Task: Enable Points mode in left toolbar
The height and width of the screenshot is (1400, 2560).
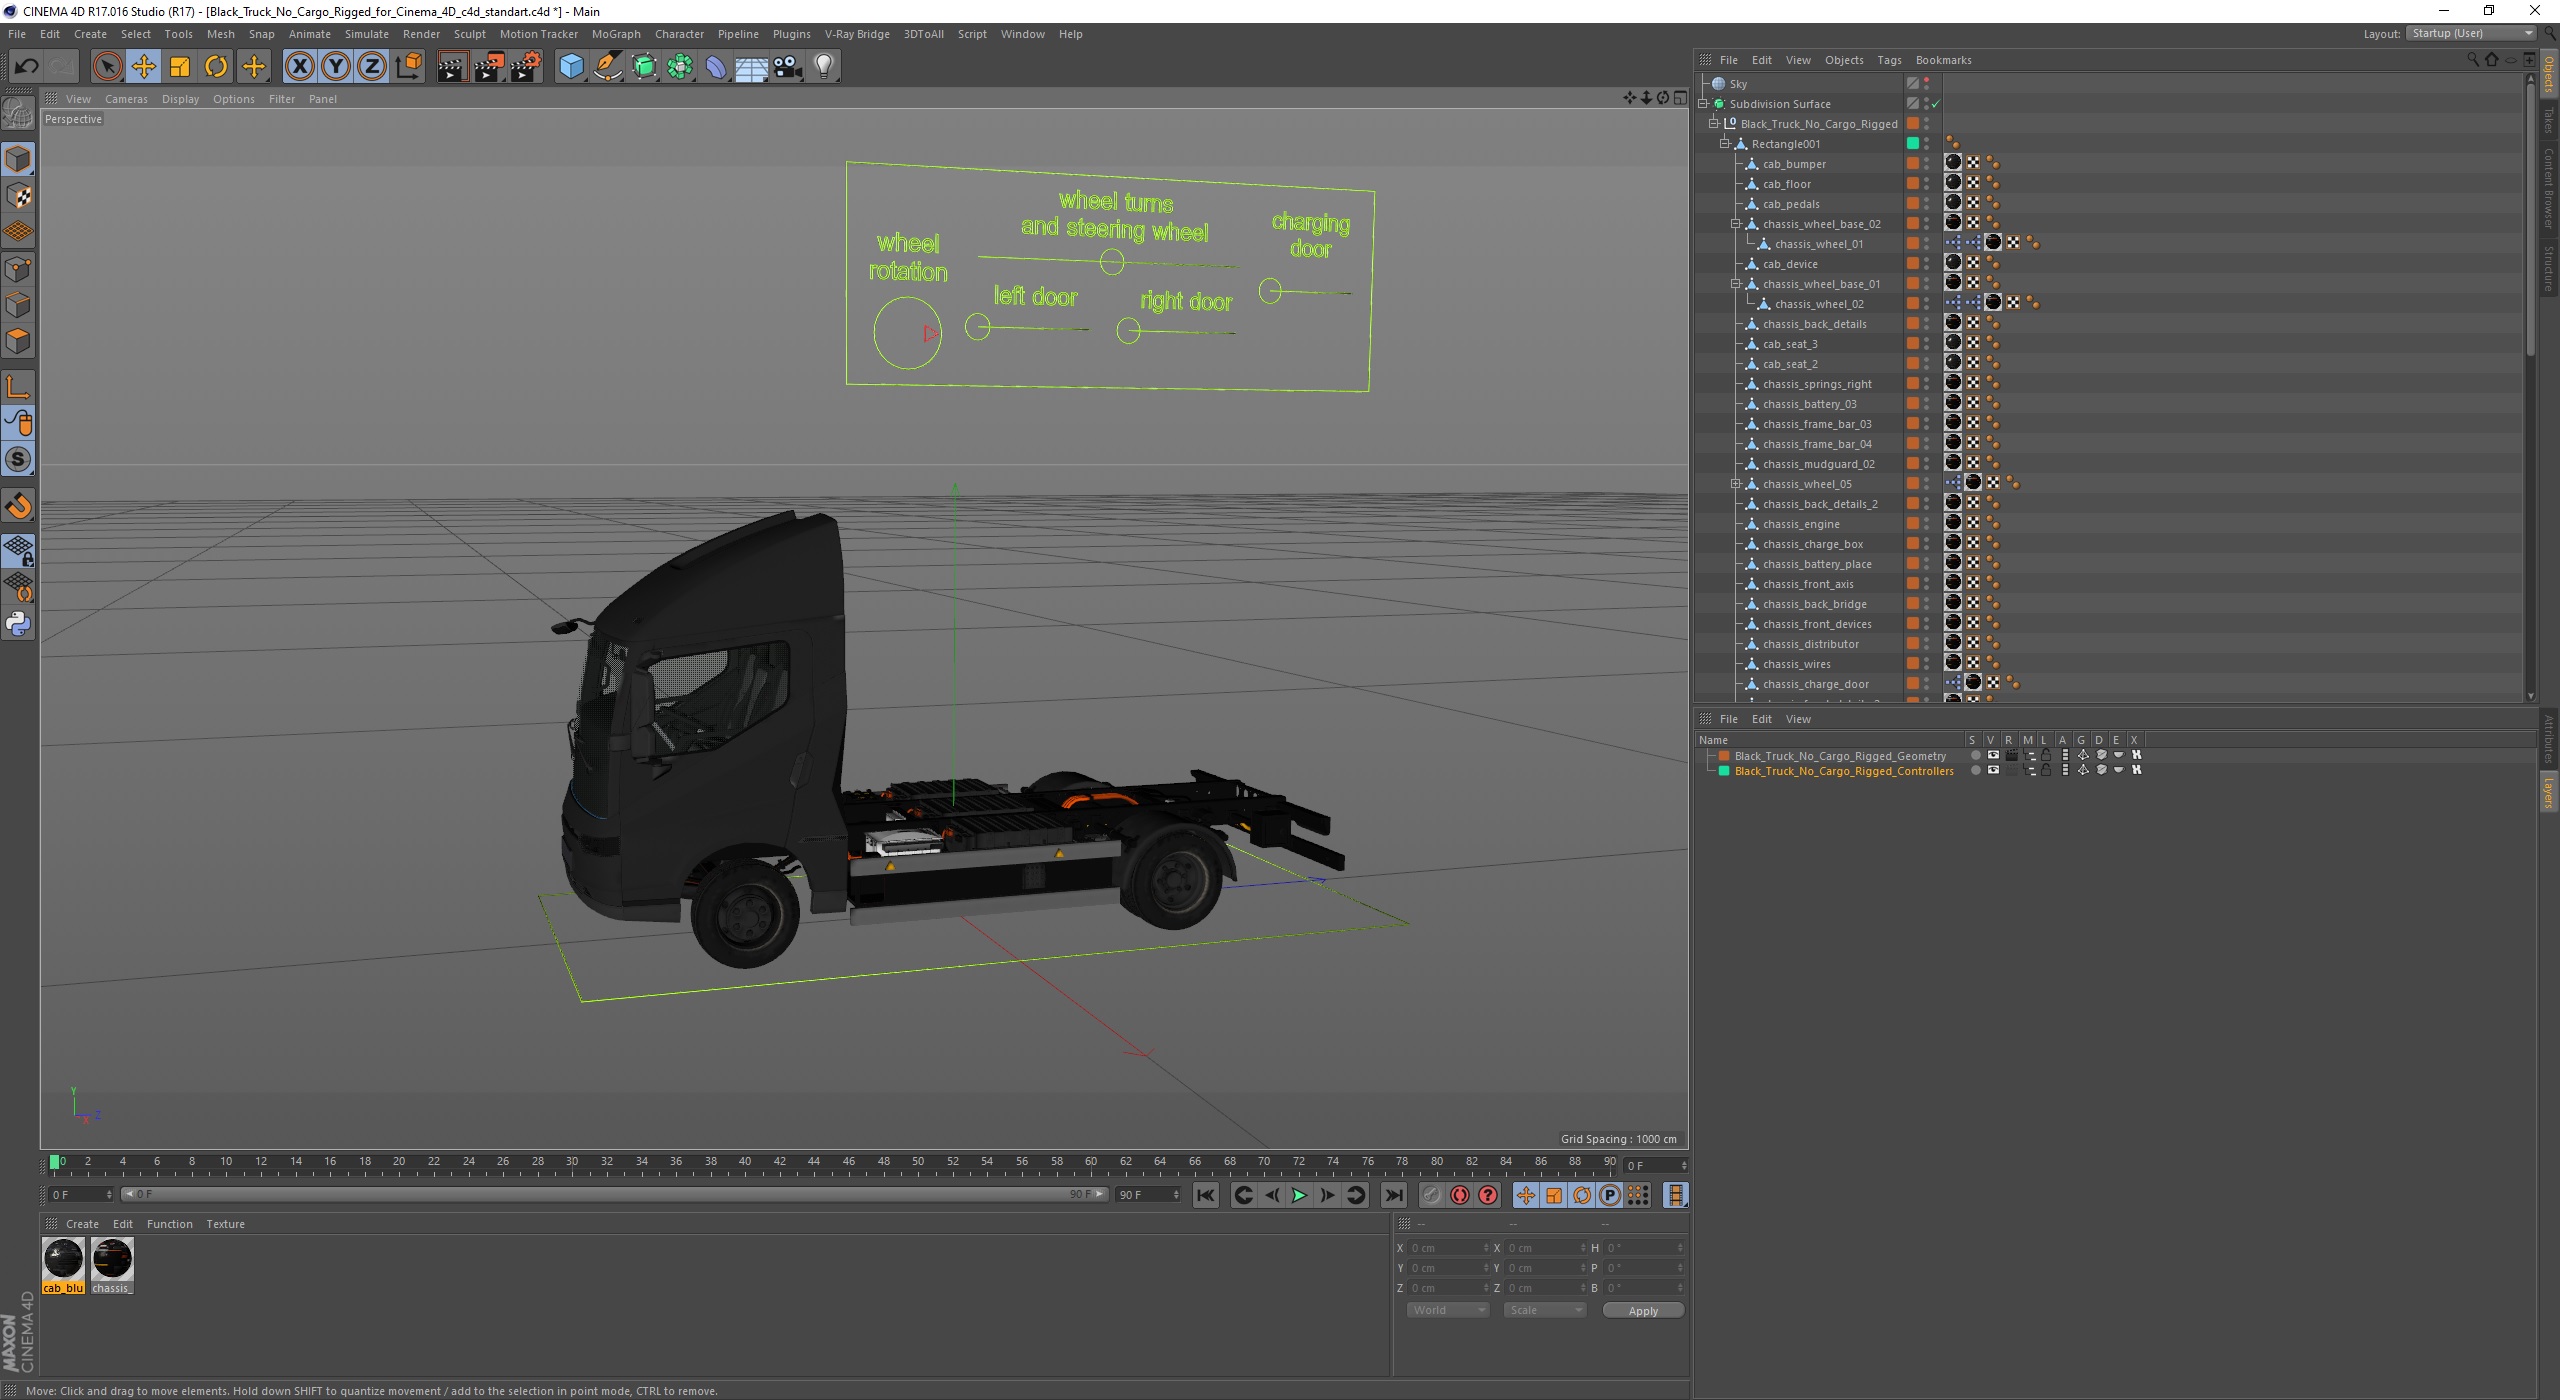Action: (18, 269)
